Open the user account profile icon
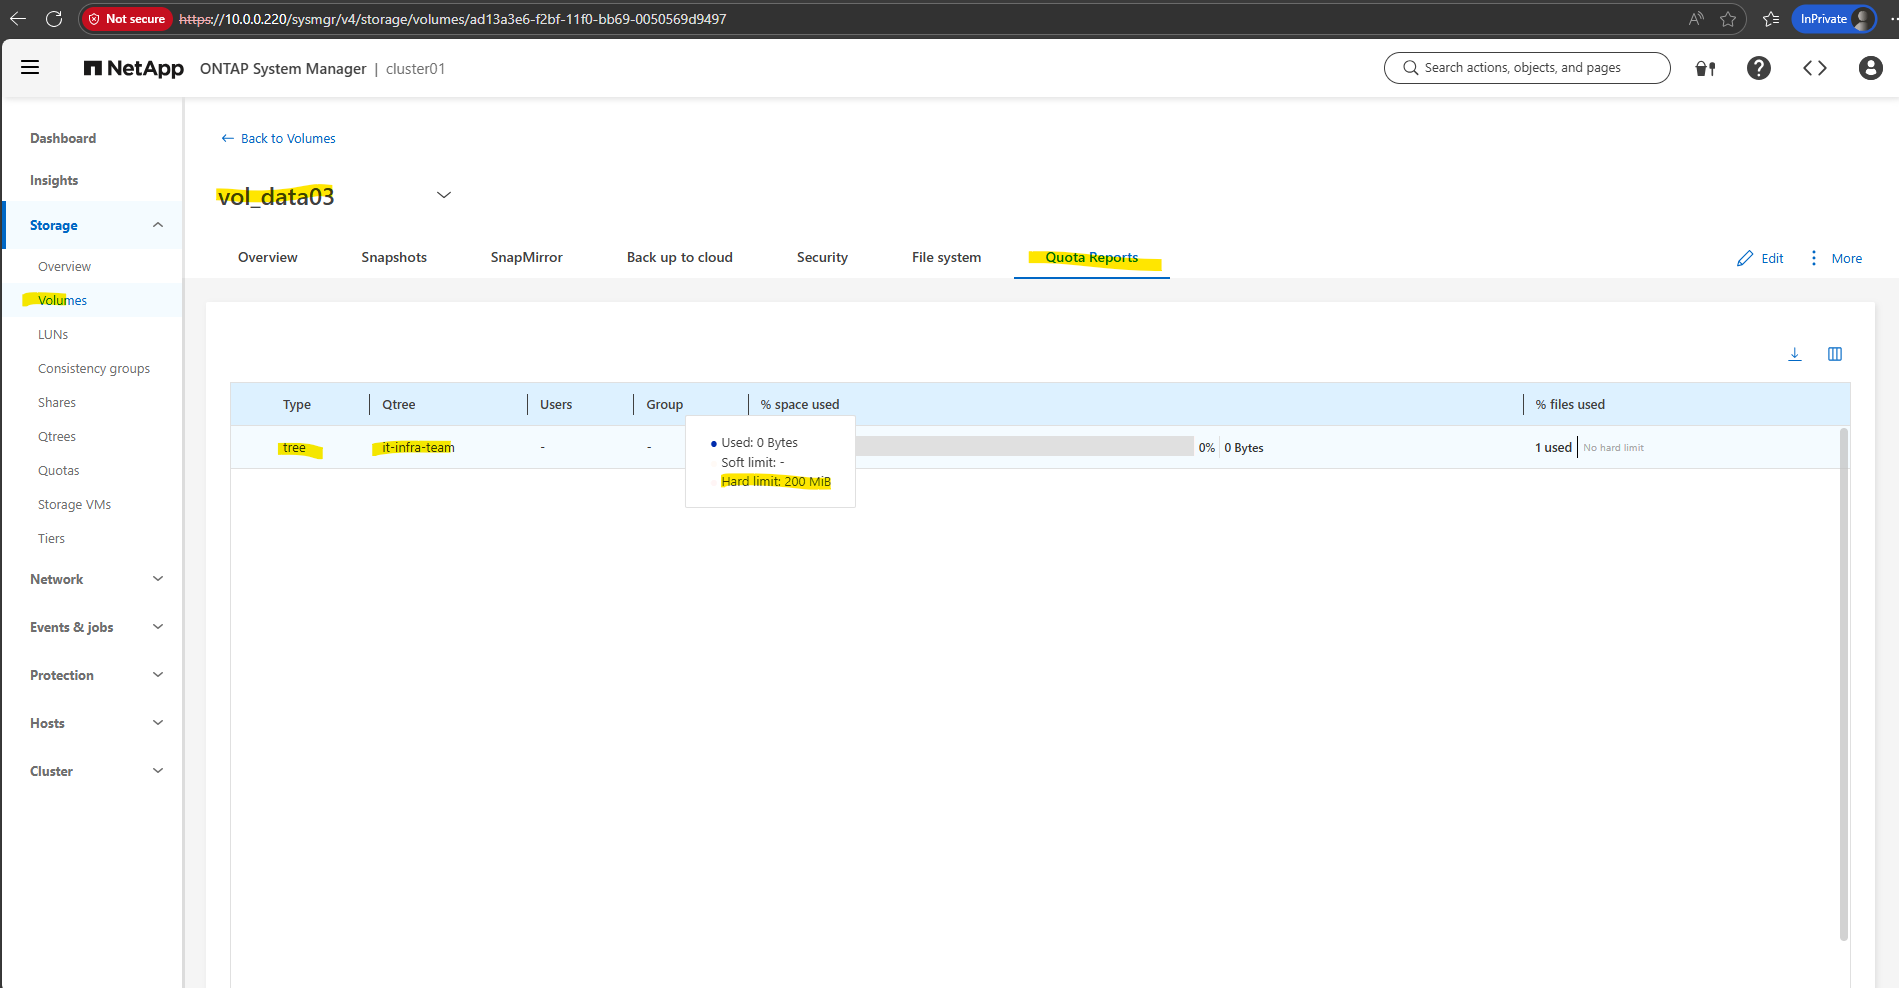The height and width of the screenshot is (988, 1899). pyautogui.click(x=1870, y=68)
